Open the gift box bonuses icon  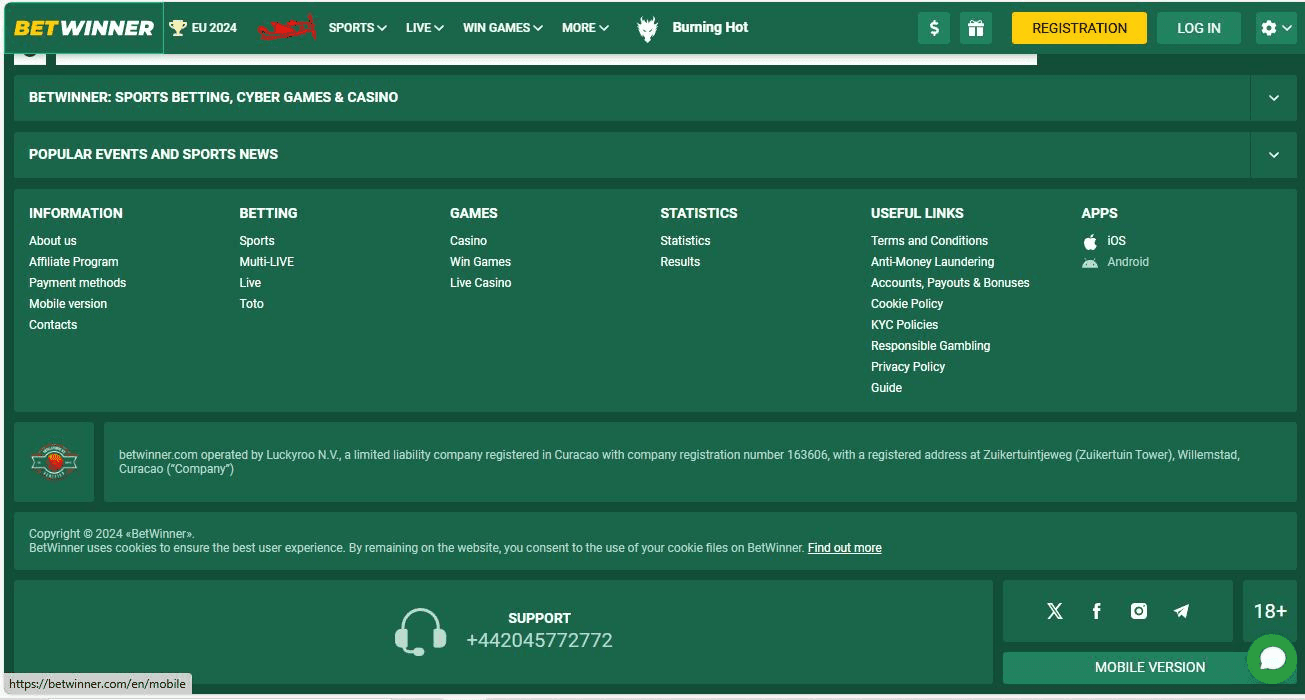point(975,28)
